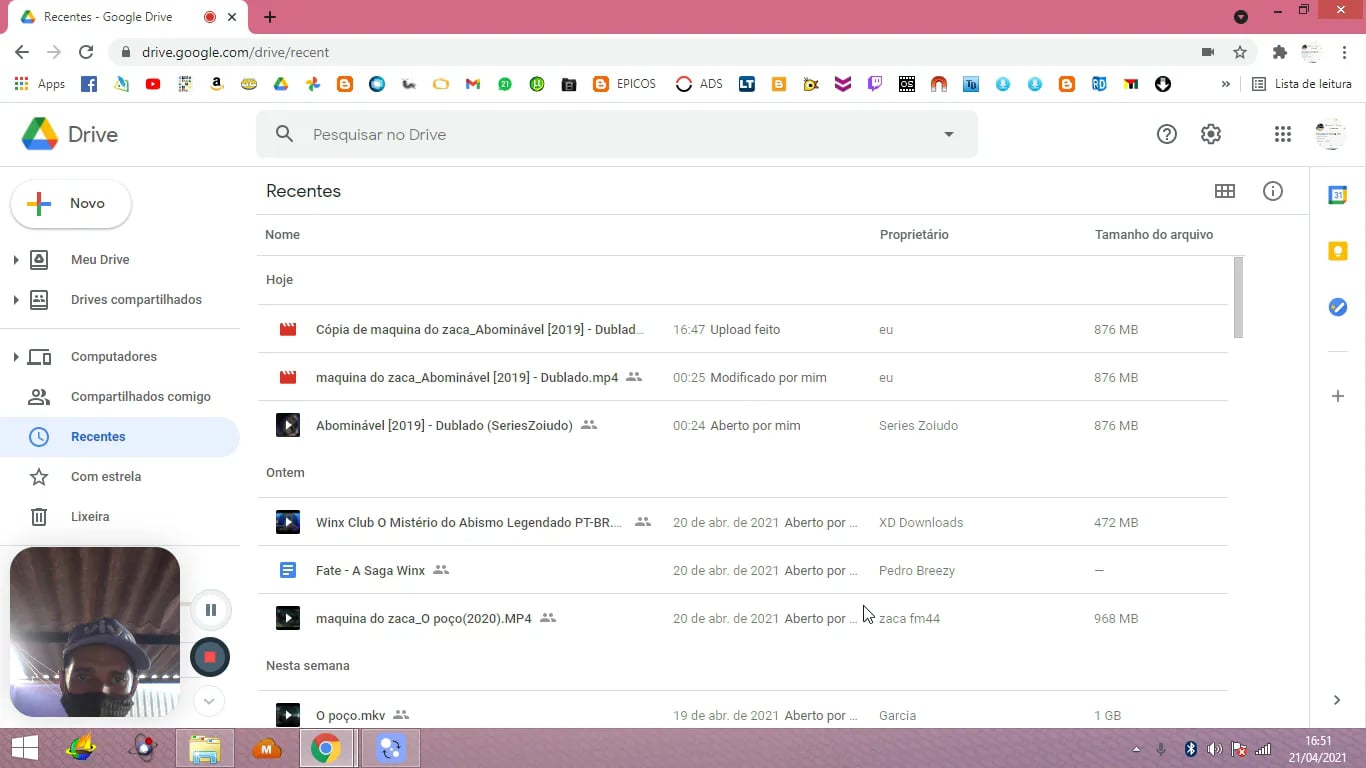Select the Cópia de maquina do zaca file

point(742,329)
